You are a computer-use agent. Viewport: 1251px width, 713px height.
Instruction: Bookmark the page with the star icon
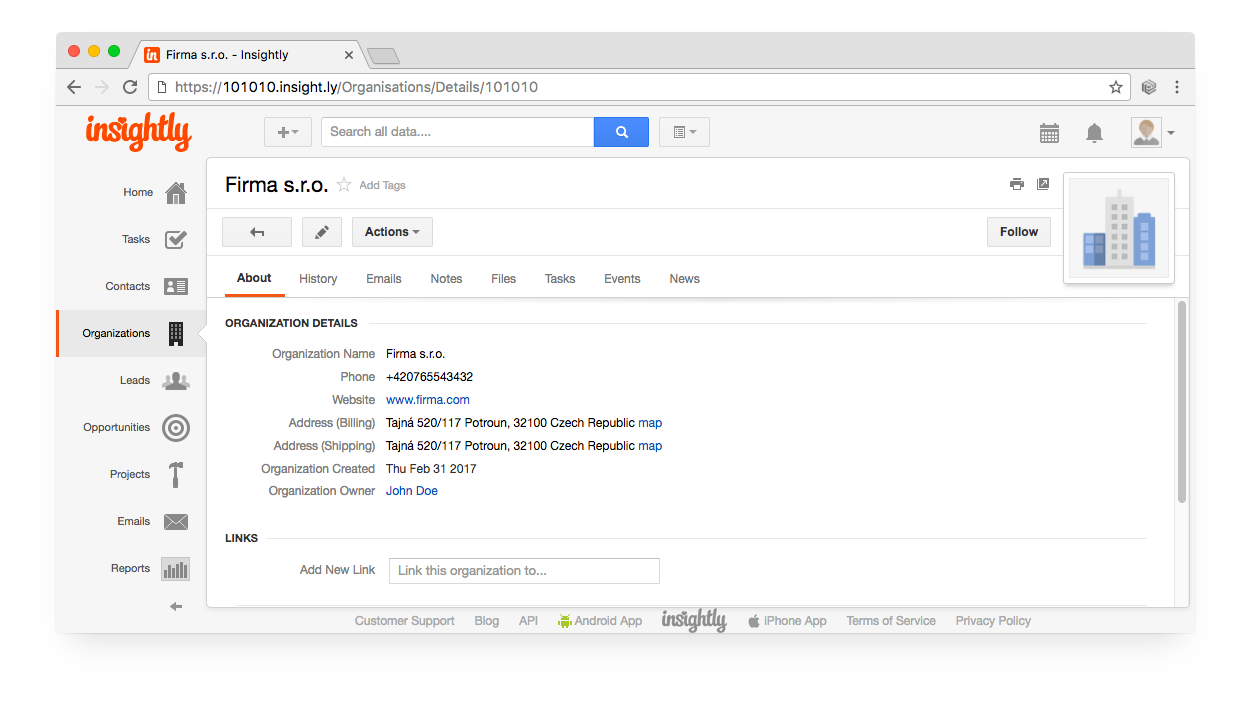tap(1116, 87)
